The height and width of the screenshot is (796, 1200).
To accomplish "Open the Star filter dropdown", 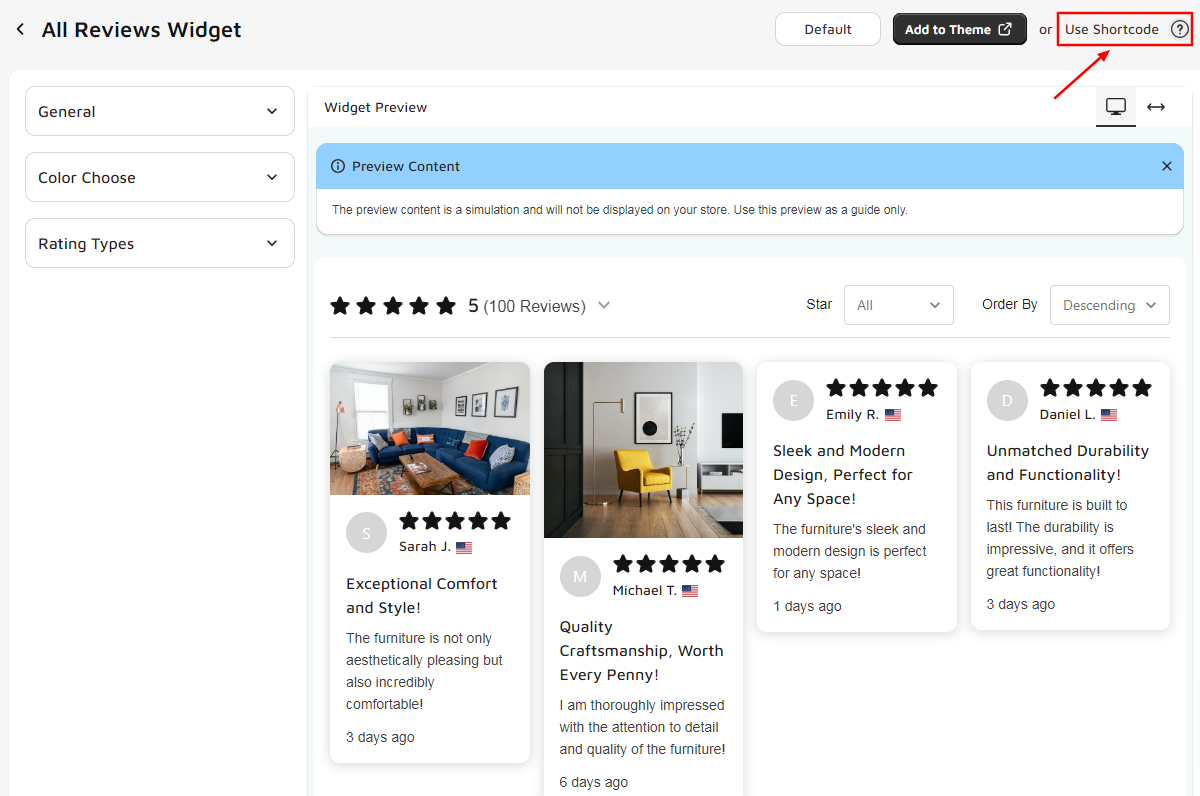I will pos(899,305).
